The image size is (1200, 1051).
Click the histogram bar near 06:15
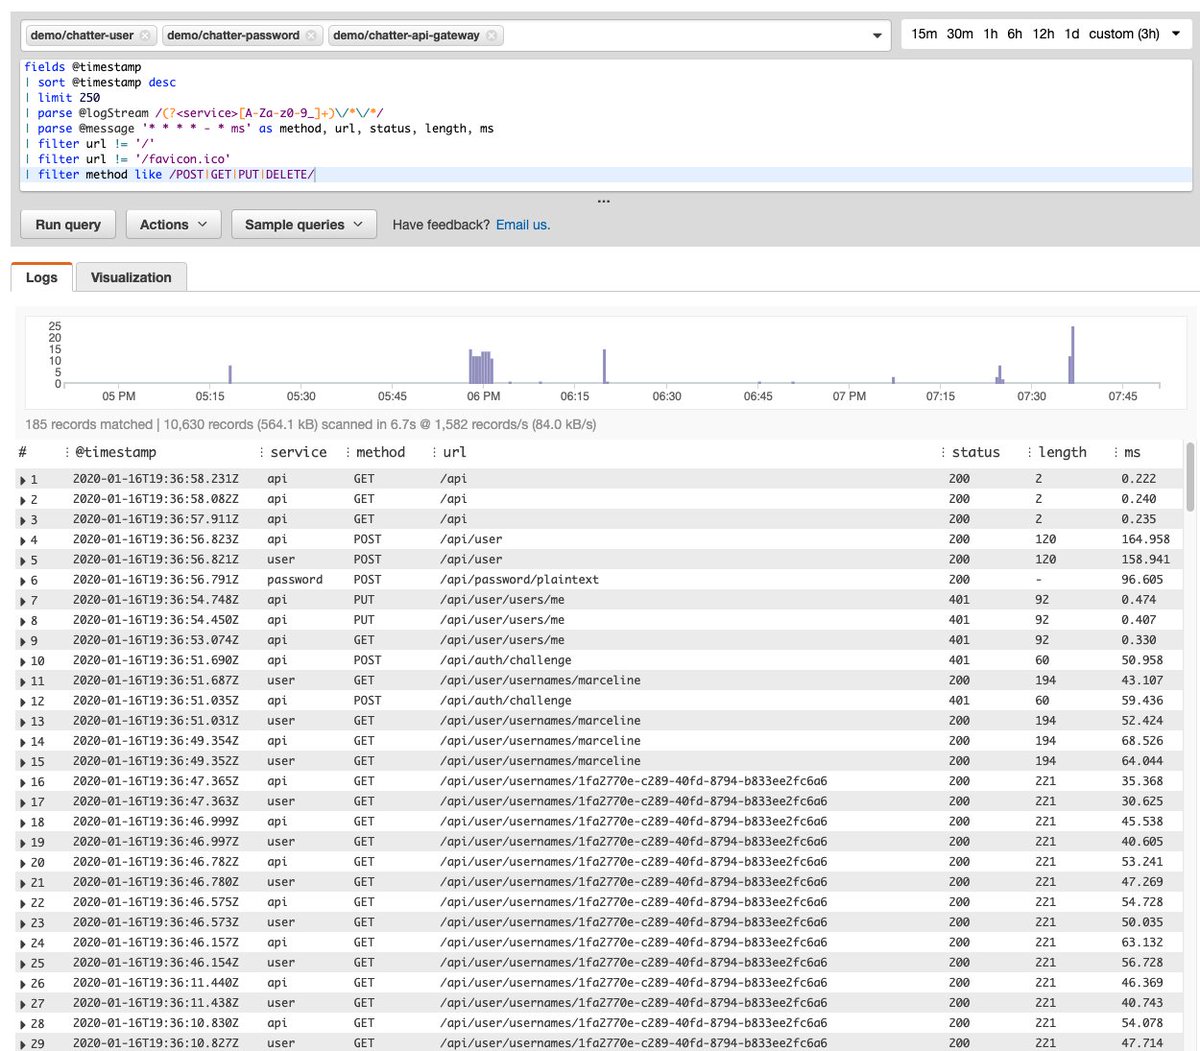coord(604,366)
